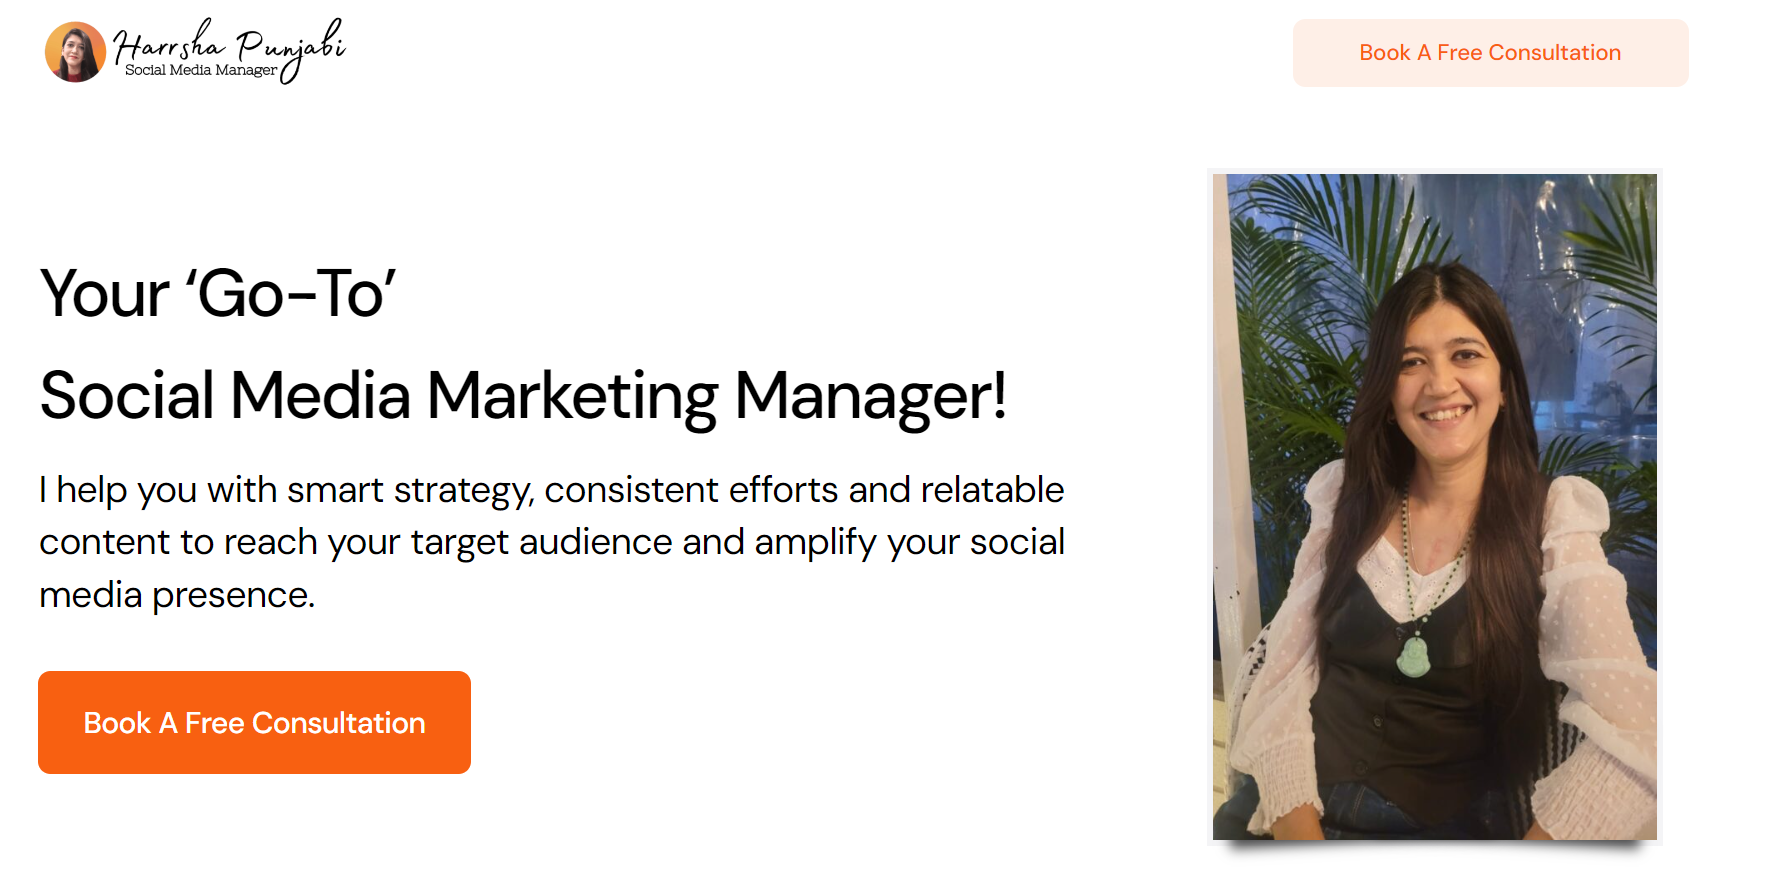Click the circular profile avatar in the logo
This screenshot has width=1787, height=892.
[x=75, y=52]
